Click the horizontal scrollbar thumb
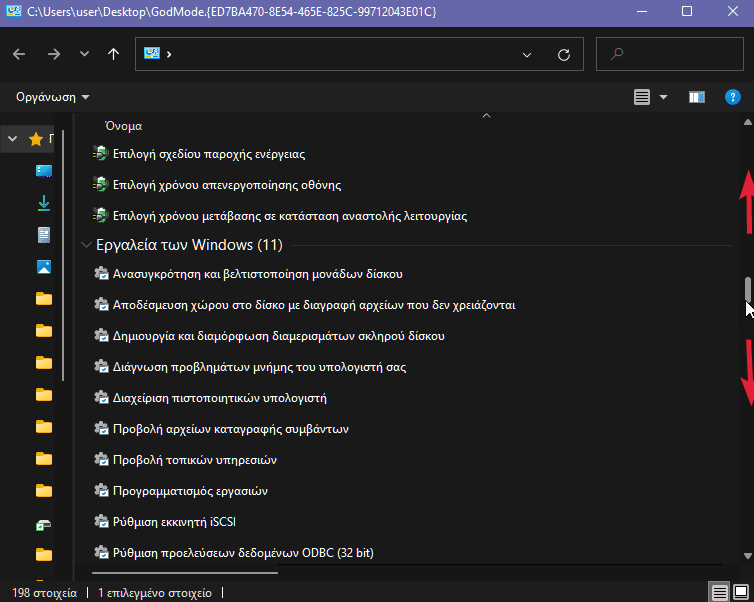This screenshot has width=754, height=602. point(185,573)
